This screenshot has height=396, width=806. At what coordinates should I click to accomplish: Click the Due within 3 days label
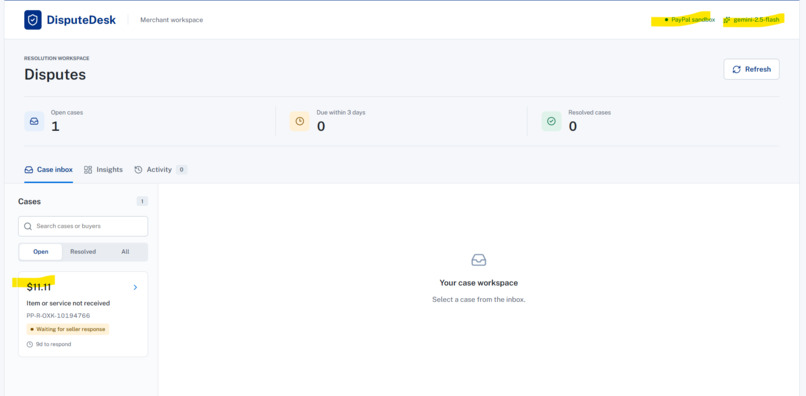pyautogui.click(x=341, y=112)
